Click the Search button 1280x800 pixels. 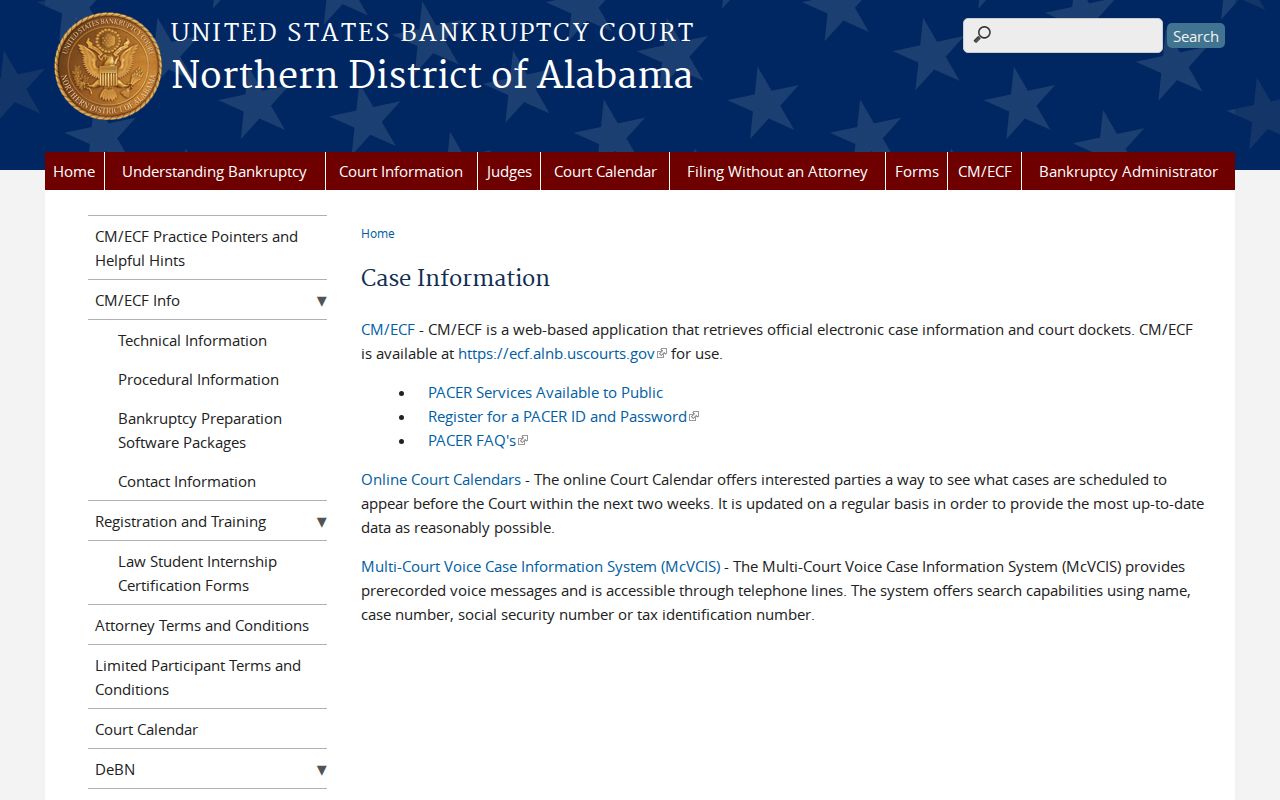coord(1195,36)
